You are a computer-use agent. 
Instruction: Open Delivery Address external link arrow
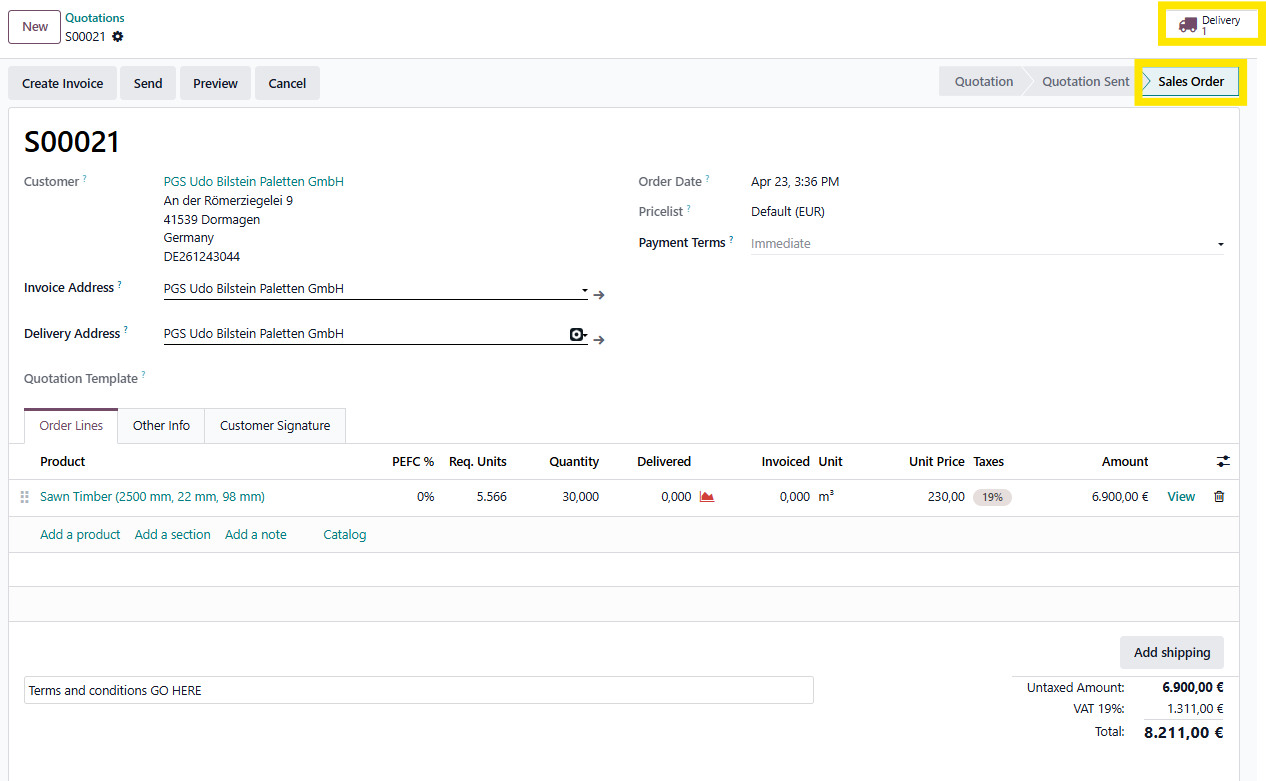pos(599,340)
